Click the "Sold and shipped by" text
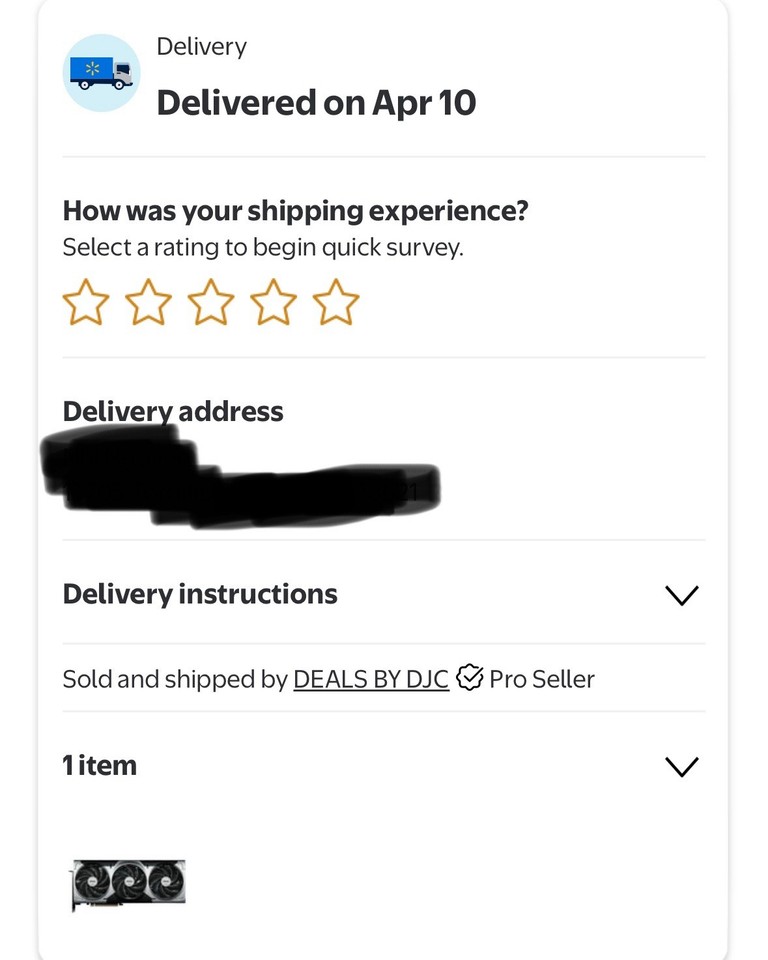 pyautogui.click(x=175, y=680)
